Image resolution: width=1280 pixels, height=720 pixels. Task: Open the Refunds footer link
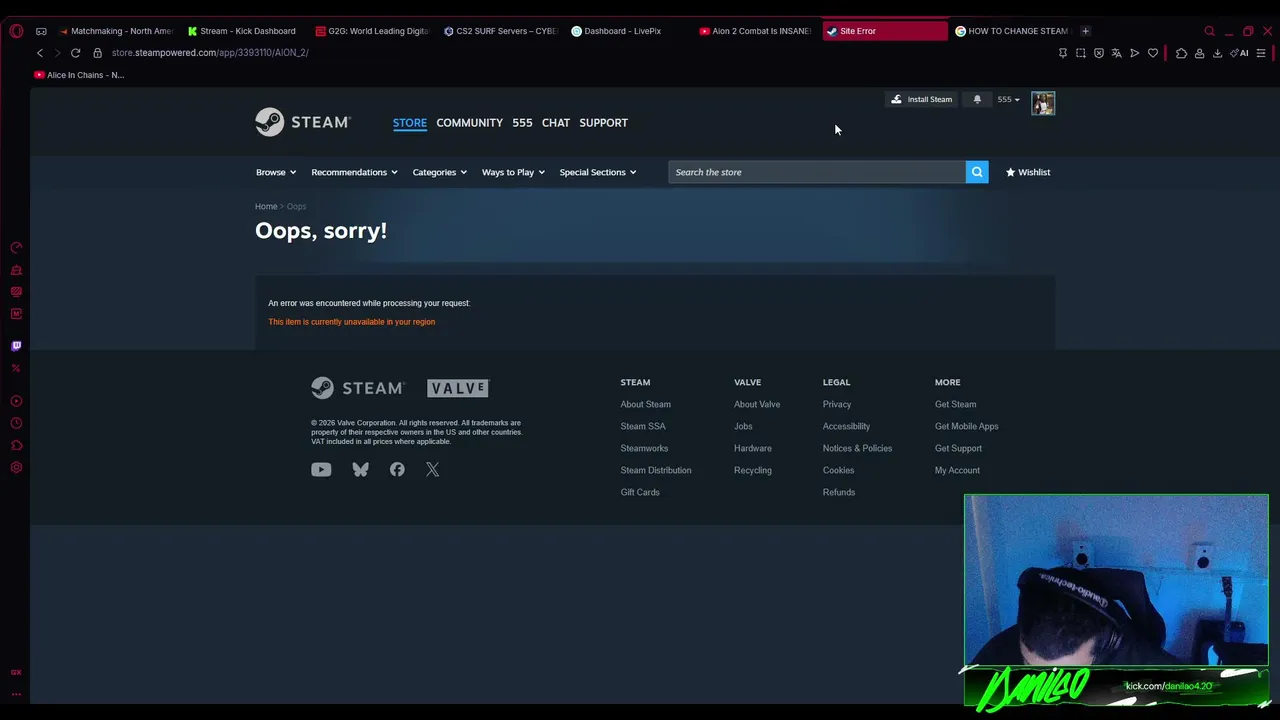[x=839, y=492]
